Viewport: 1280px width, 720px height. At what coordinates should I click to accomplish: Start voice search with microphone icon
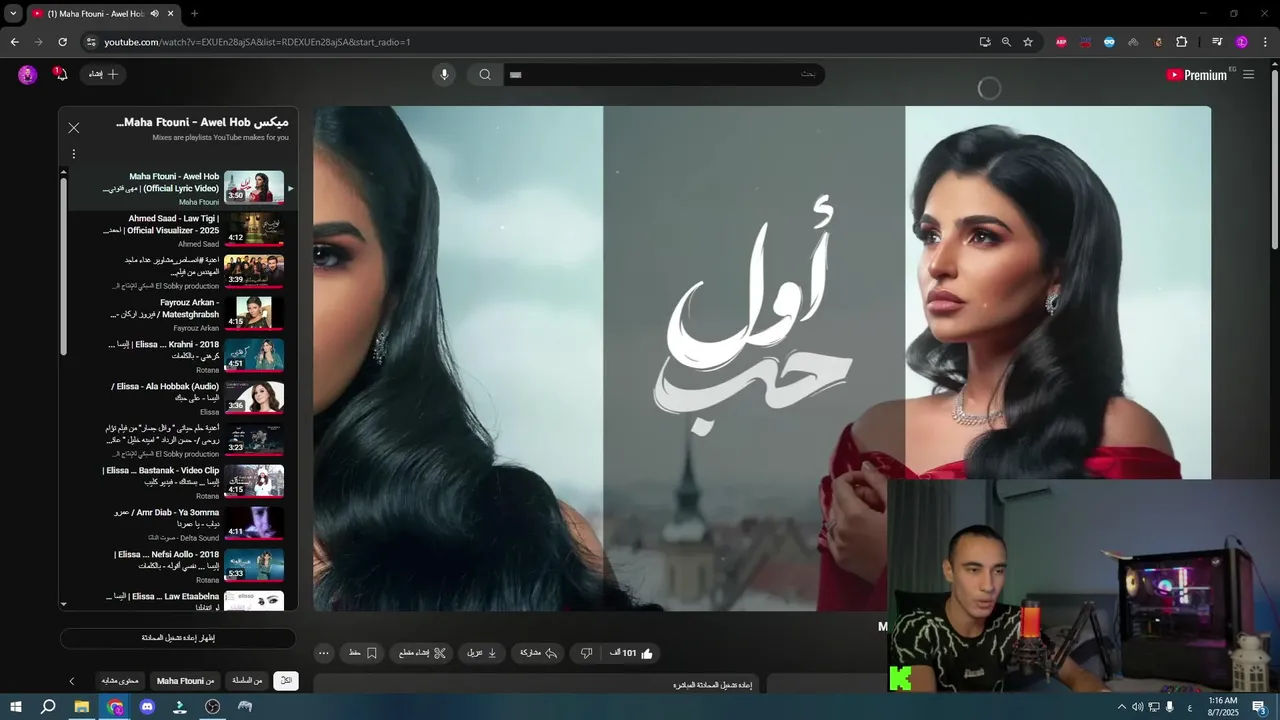(x=444, y=74)
